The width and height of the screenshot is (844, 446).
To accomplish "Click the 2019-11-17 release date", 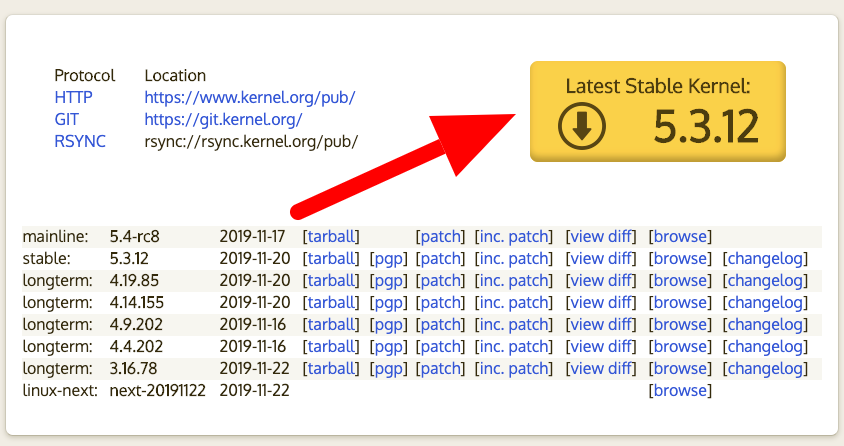I will click(x=252, y=237).
